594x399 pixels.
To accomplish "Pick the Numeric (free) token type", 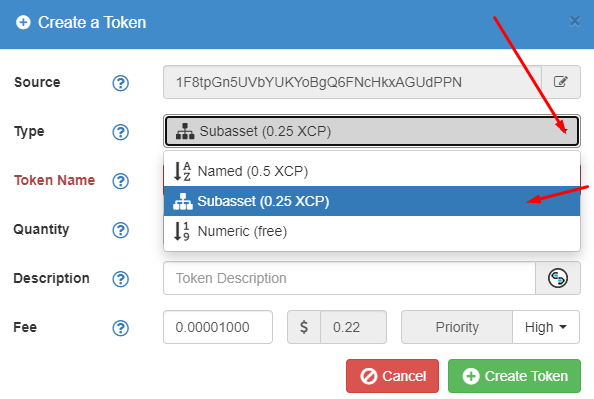I will coord(372,231).
